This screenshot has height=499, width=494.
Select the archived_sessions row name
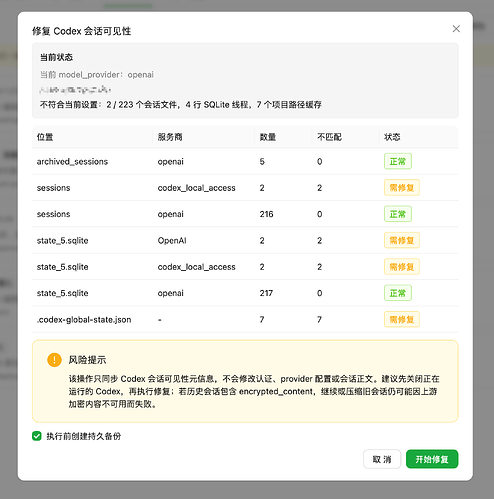pyautogui.click(x=72, y=162)
